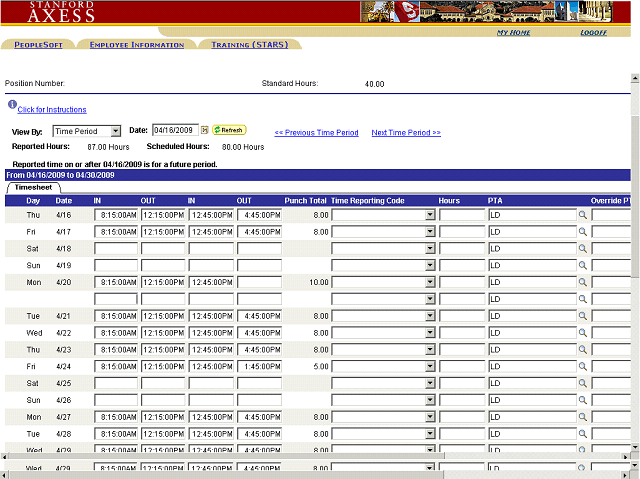640x479 pixels.
Task: Click the info icon beside Click for Instructions
Action: coord(12,105)
